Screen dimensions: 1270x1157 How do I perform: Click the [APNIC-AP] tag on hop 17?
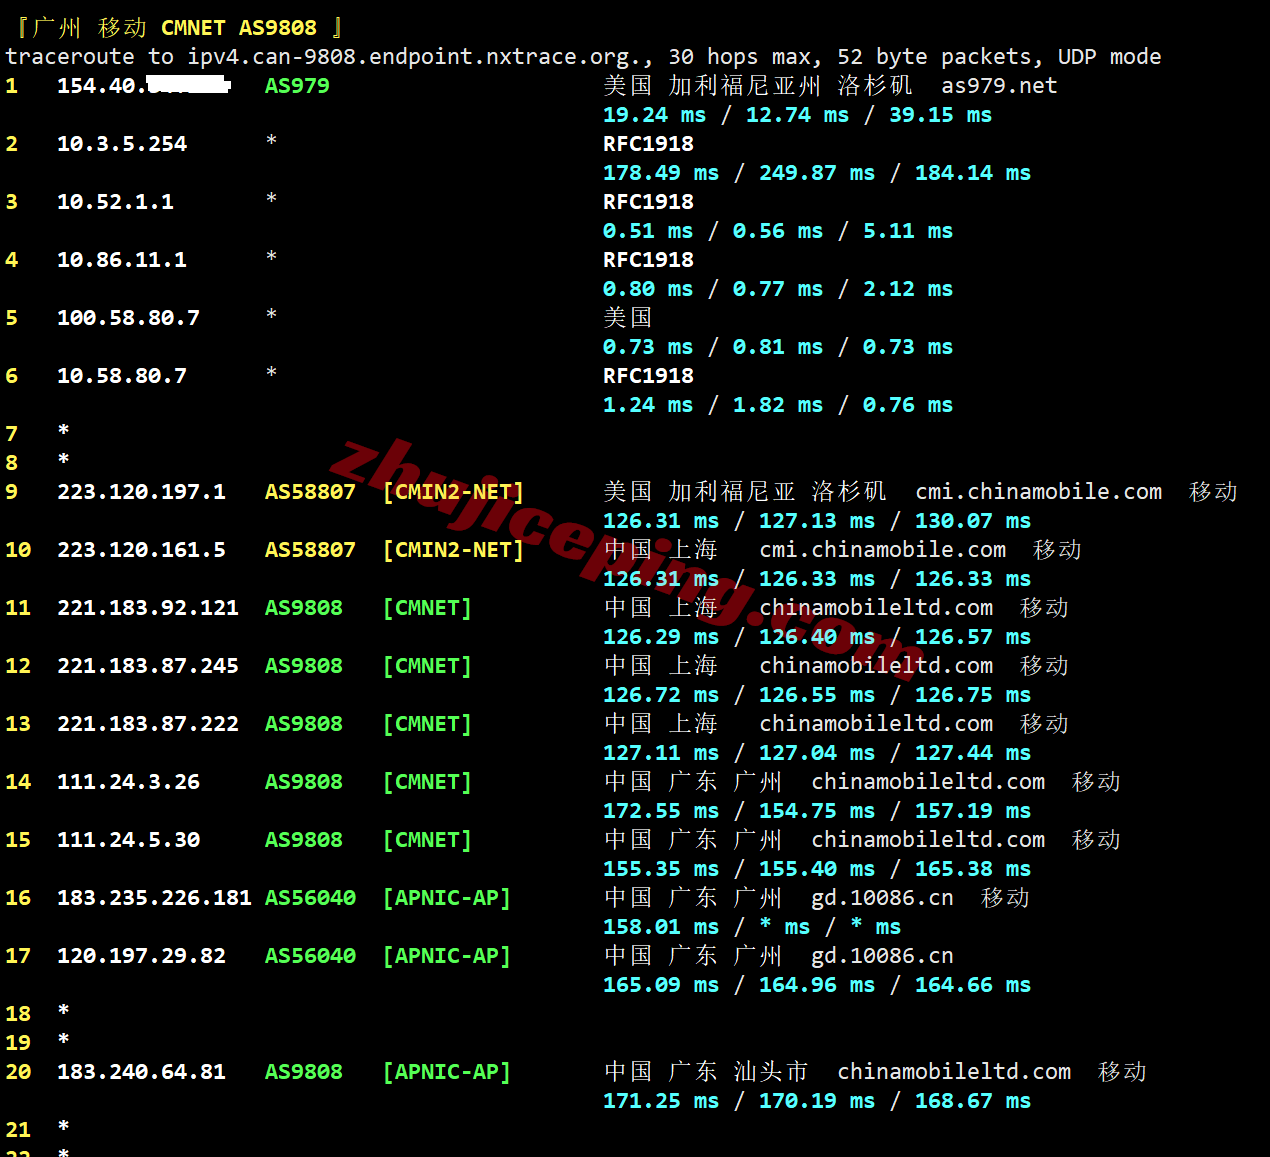446,956
